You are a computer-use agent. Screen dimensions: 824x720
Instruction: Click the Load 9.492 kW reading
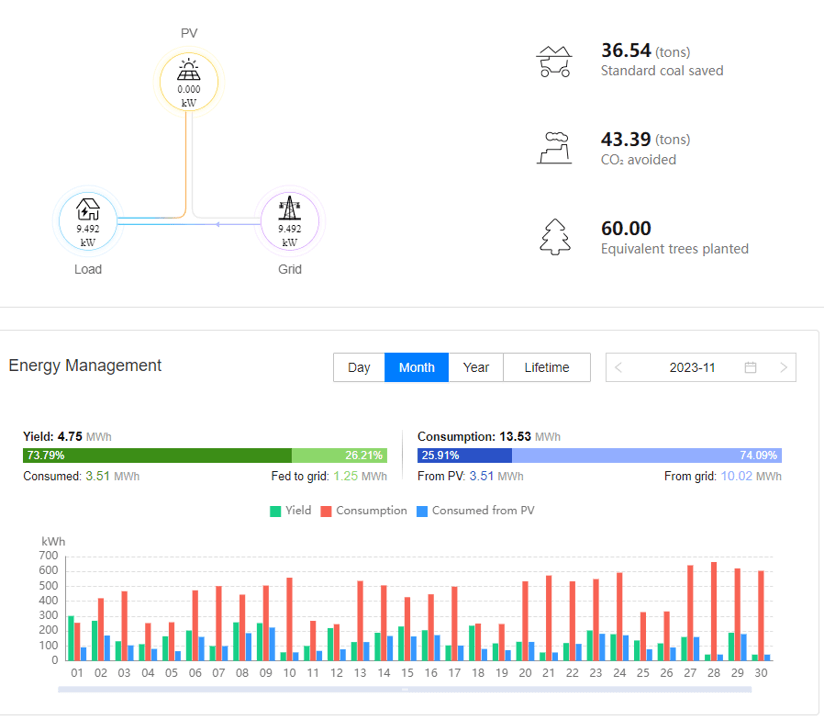click(88, 235)
